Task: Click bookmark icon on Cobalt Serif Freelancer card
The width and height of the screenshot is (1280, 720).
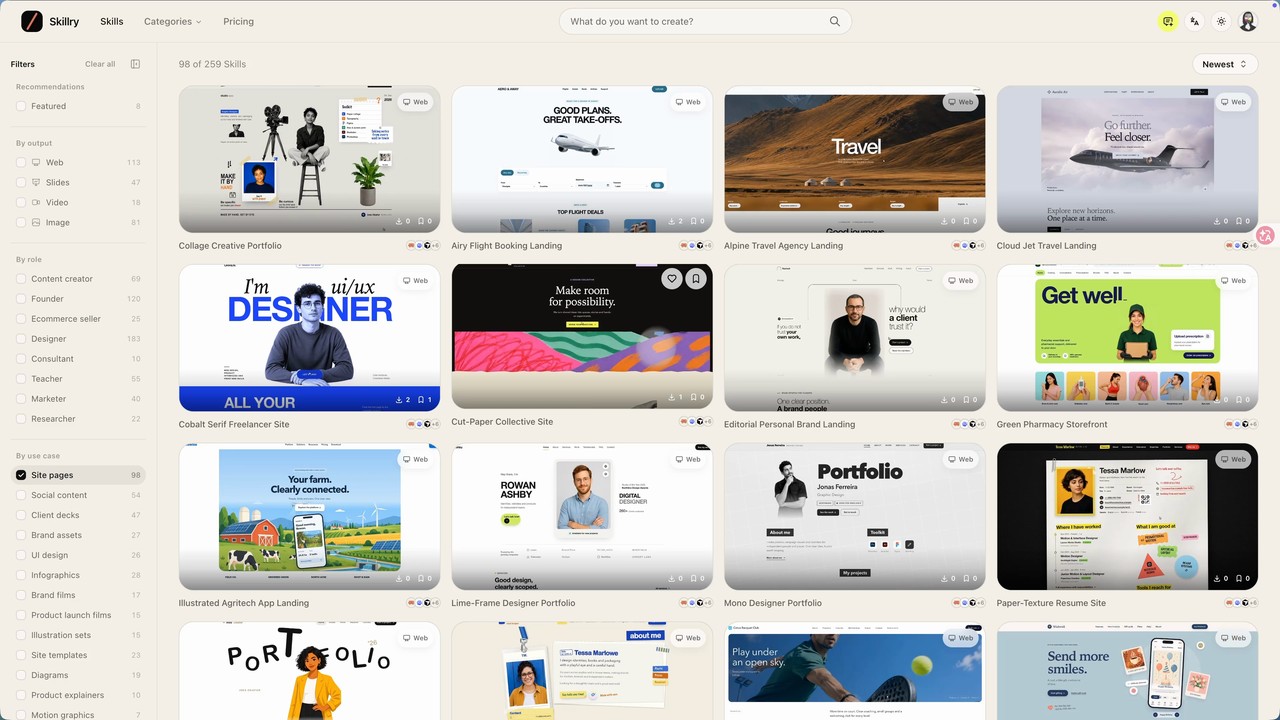Action: point(422,400)
